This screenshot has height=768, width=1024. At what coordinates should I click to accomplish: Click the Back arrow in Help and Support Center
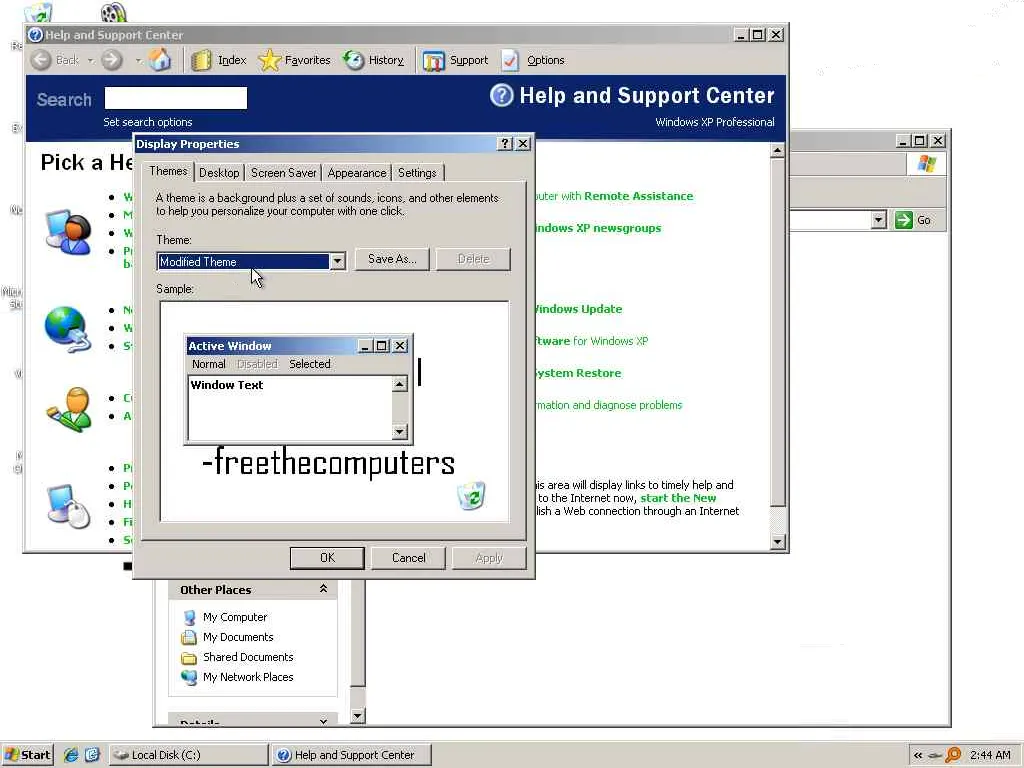point(41,60)
